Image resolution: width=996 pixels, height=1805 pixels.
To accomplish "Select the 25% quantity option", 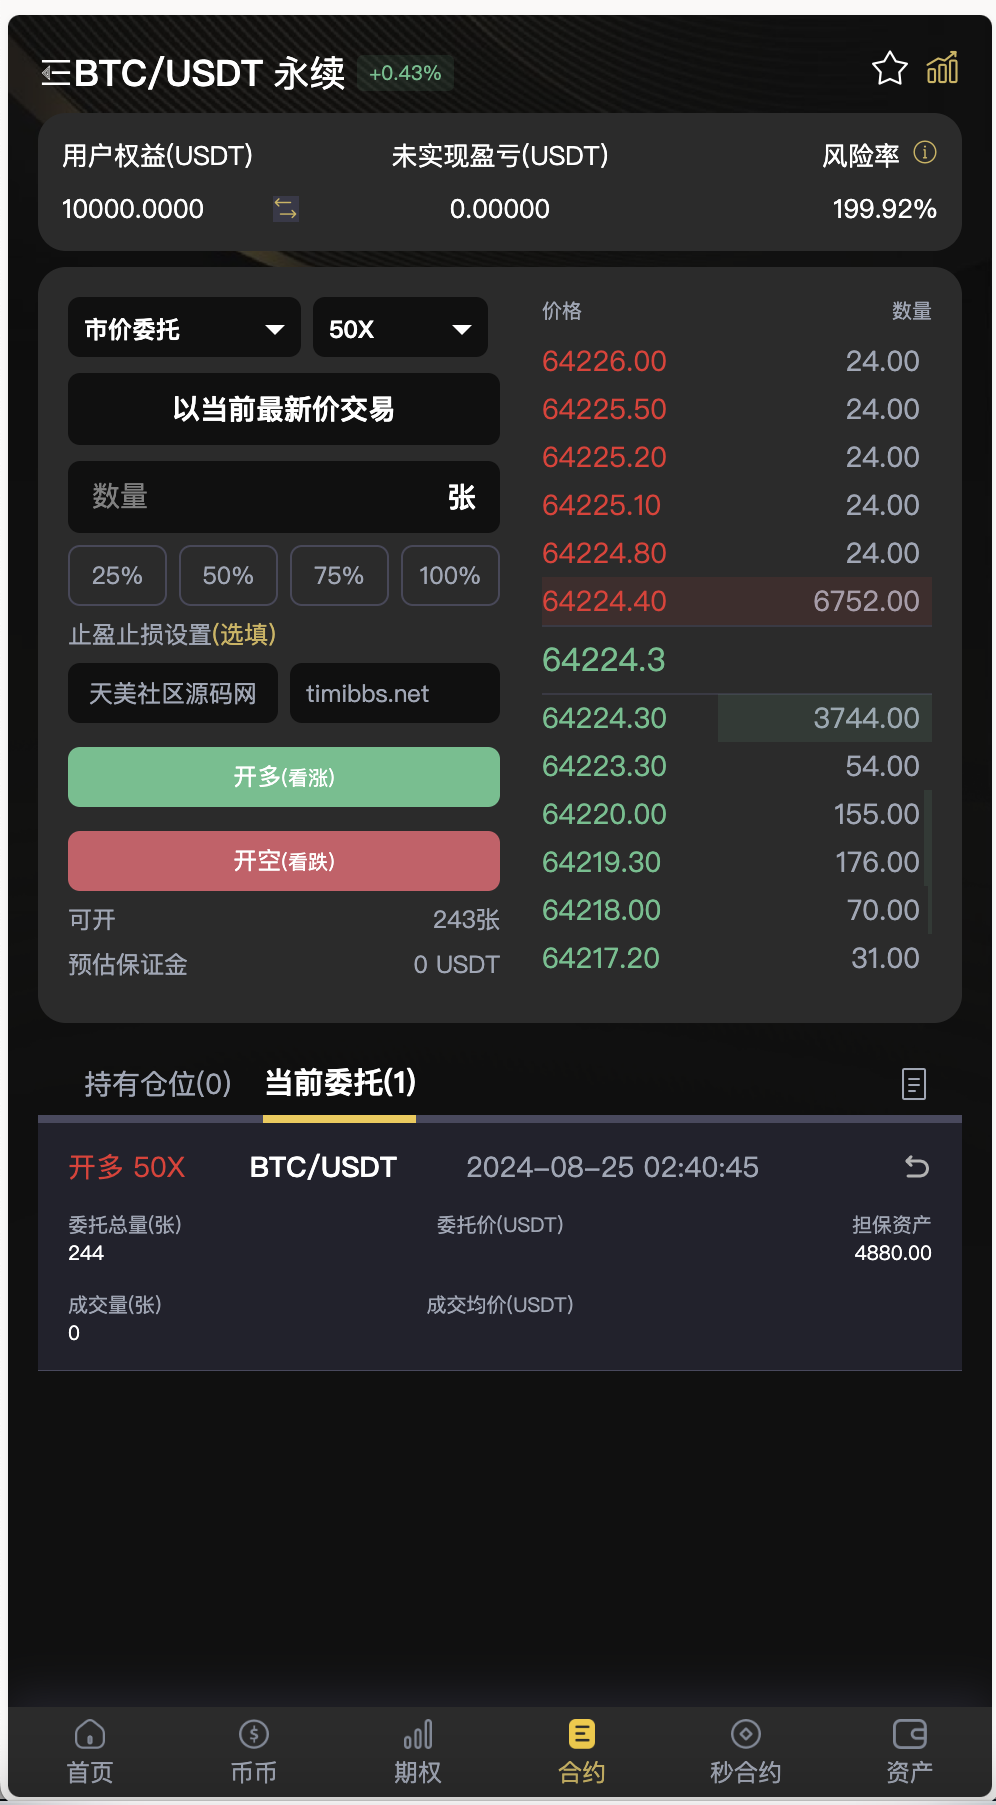I will pos(117,576).
